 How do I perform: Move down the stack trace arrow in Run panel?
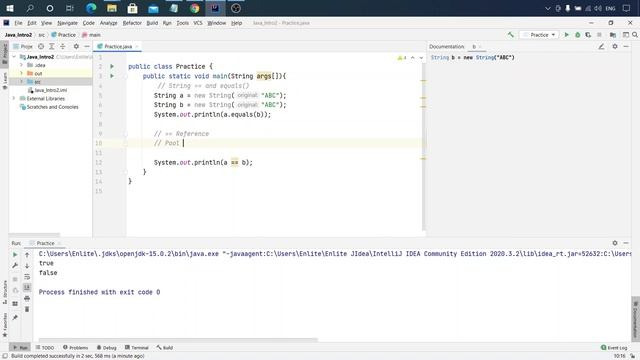[27, 266]
